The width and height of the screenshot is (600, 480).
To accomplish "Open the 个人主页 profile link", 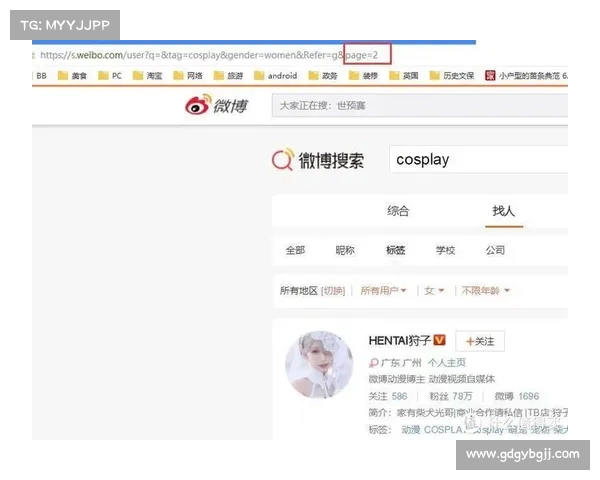I will click(446, 363).
